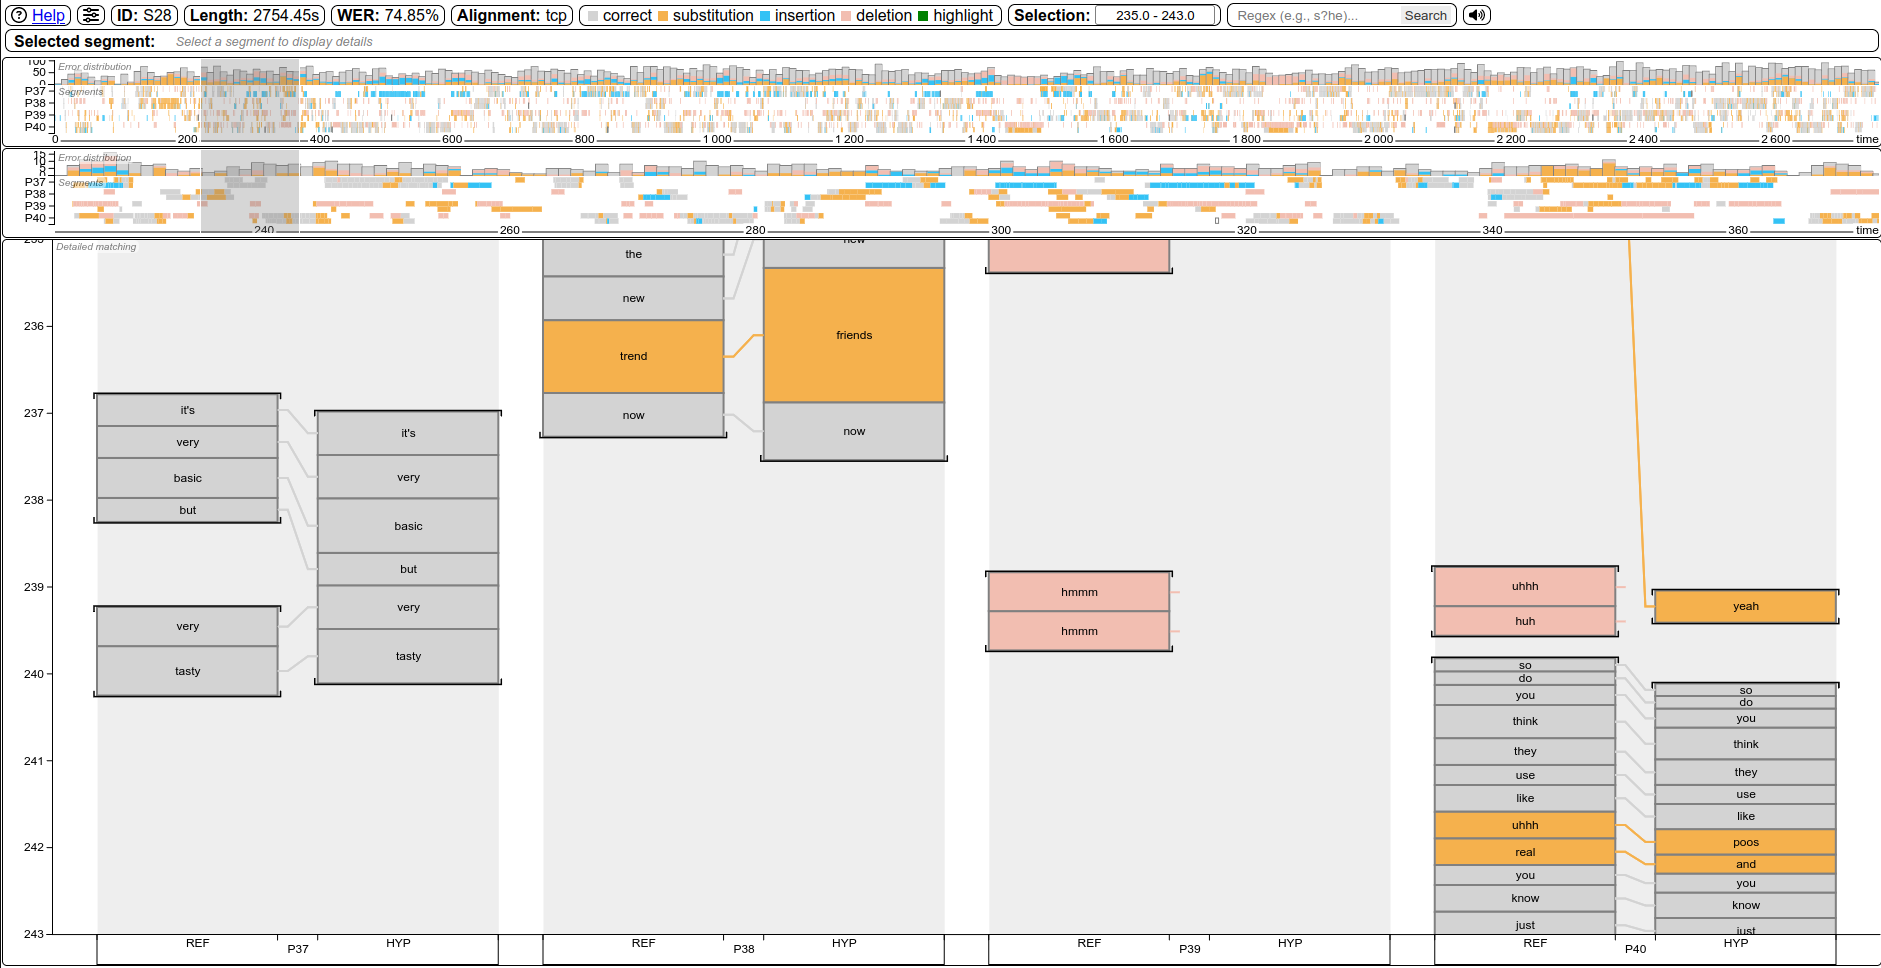Select 'basic' in P37 hypothesis column

click(x=408, y=526)
